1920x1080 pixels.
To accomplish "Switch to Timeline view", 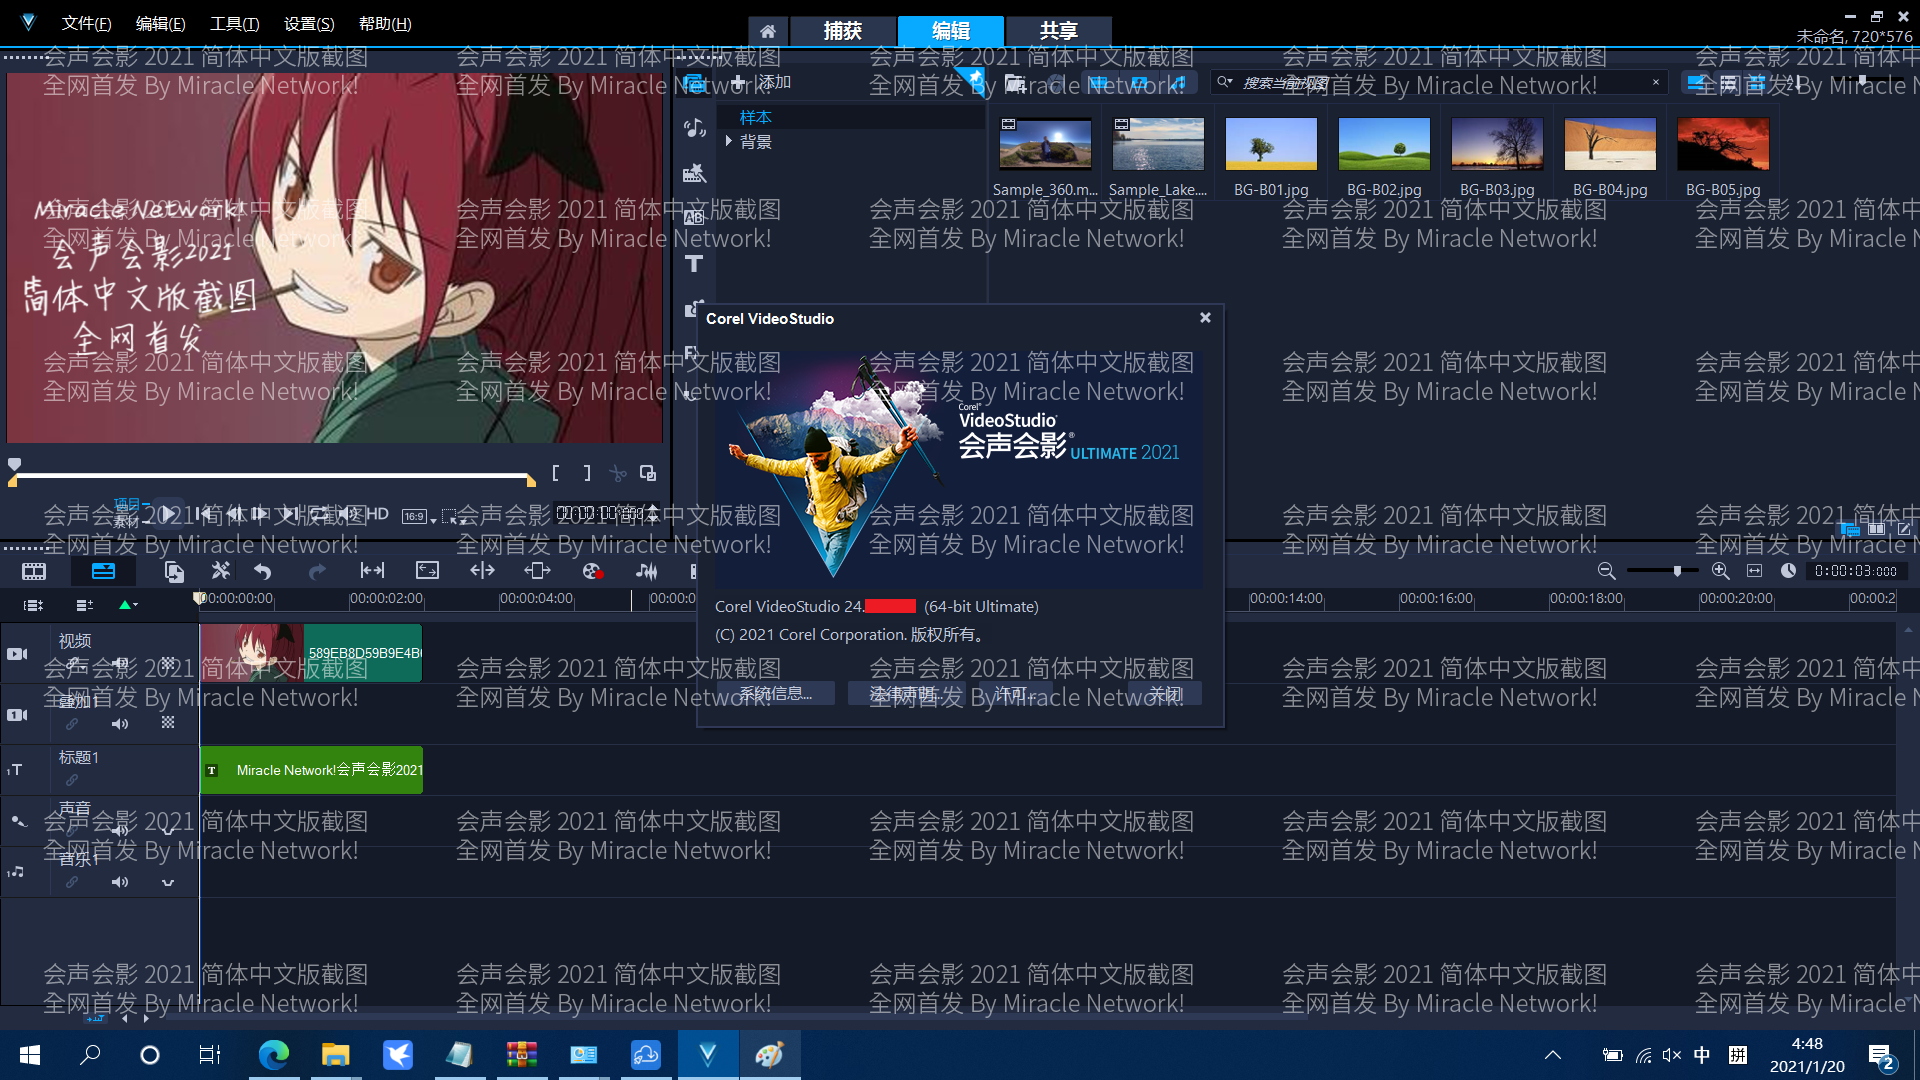I will coord(103,572).
